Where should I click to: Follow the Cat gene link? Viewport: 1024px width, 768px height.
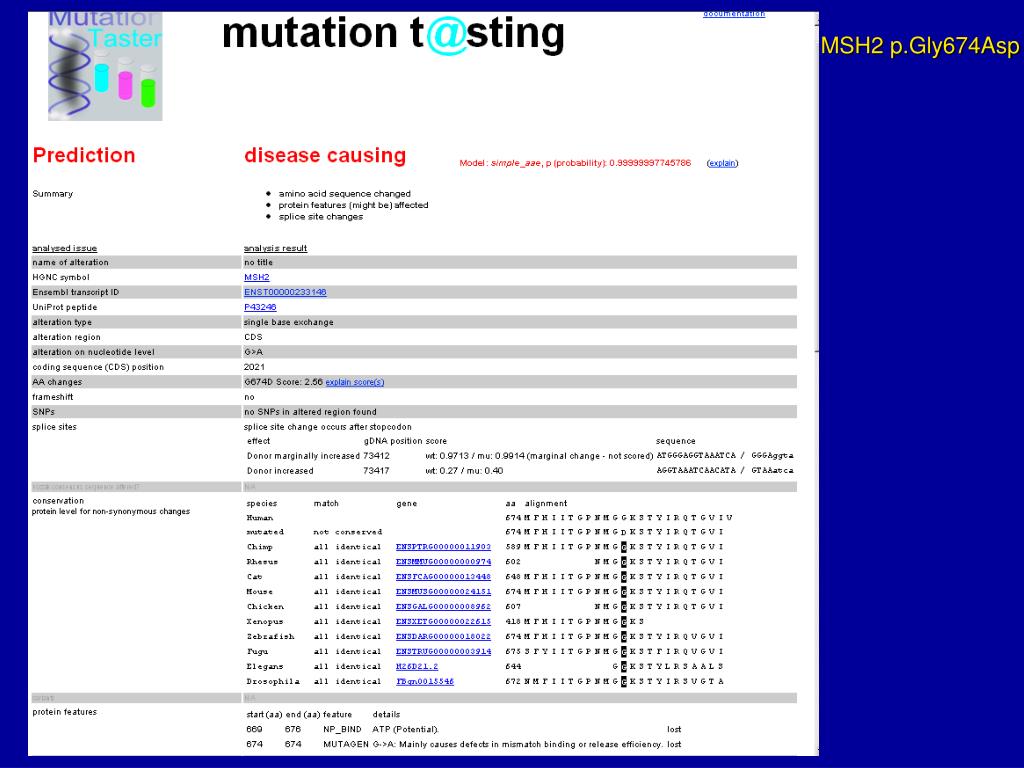(x=443, y=577)
